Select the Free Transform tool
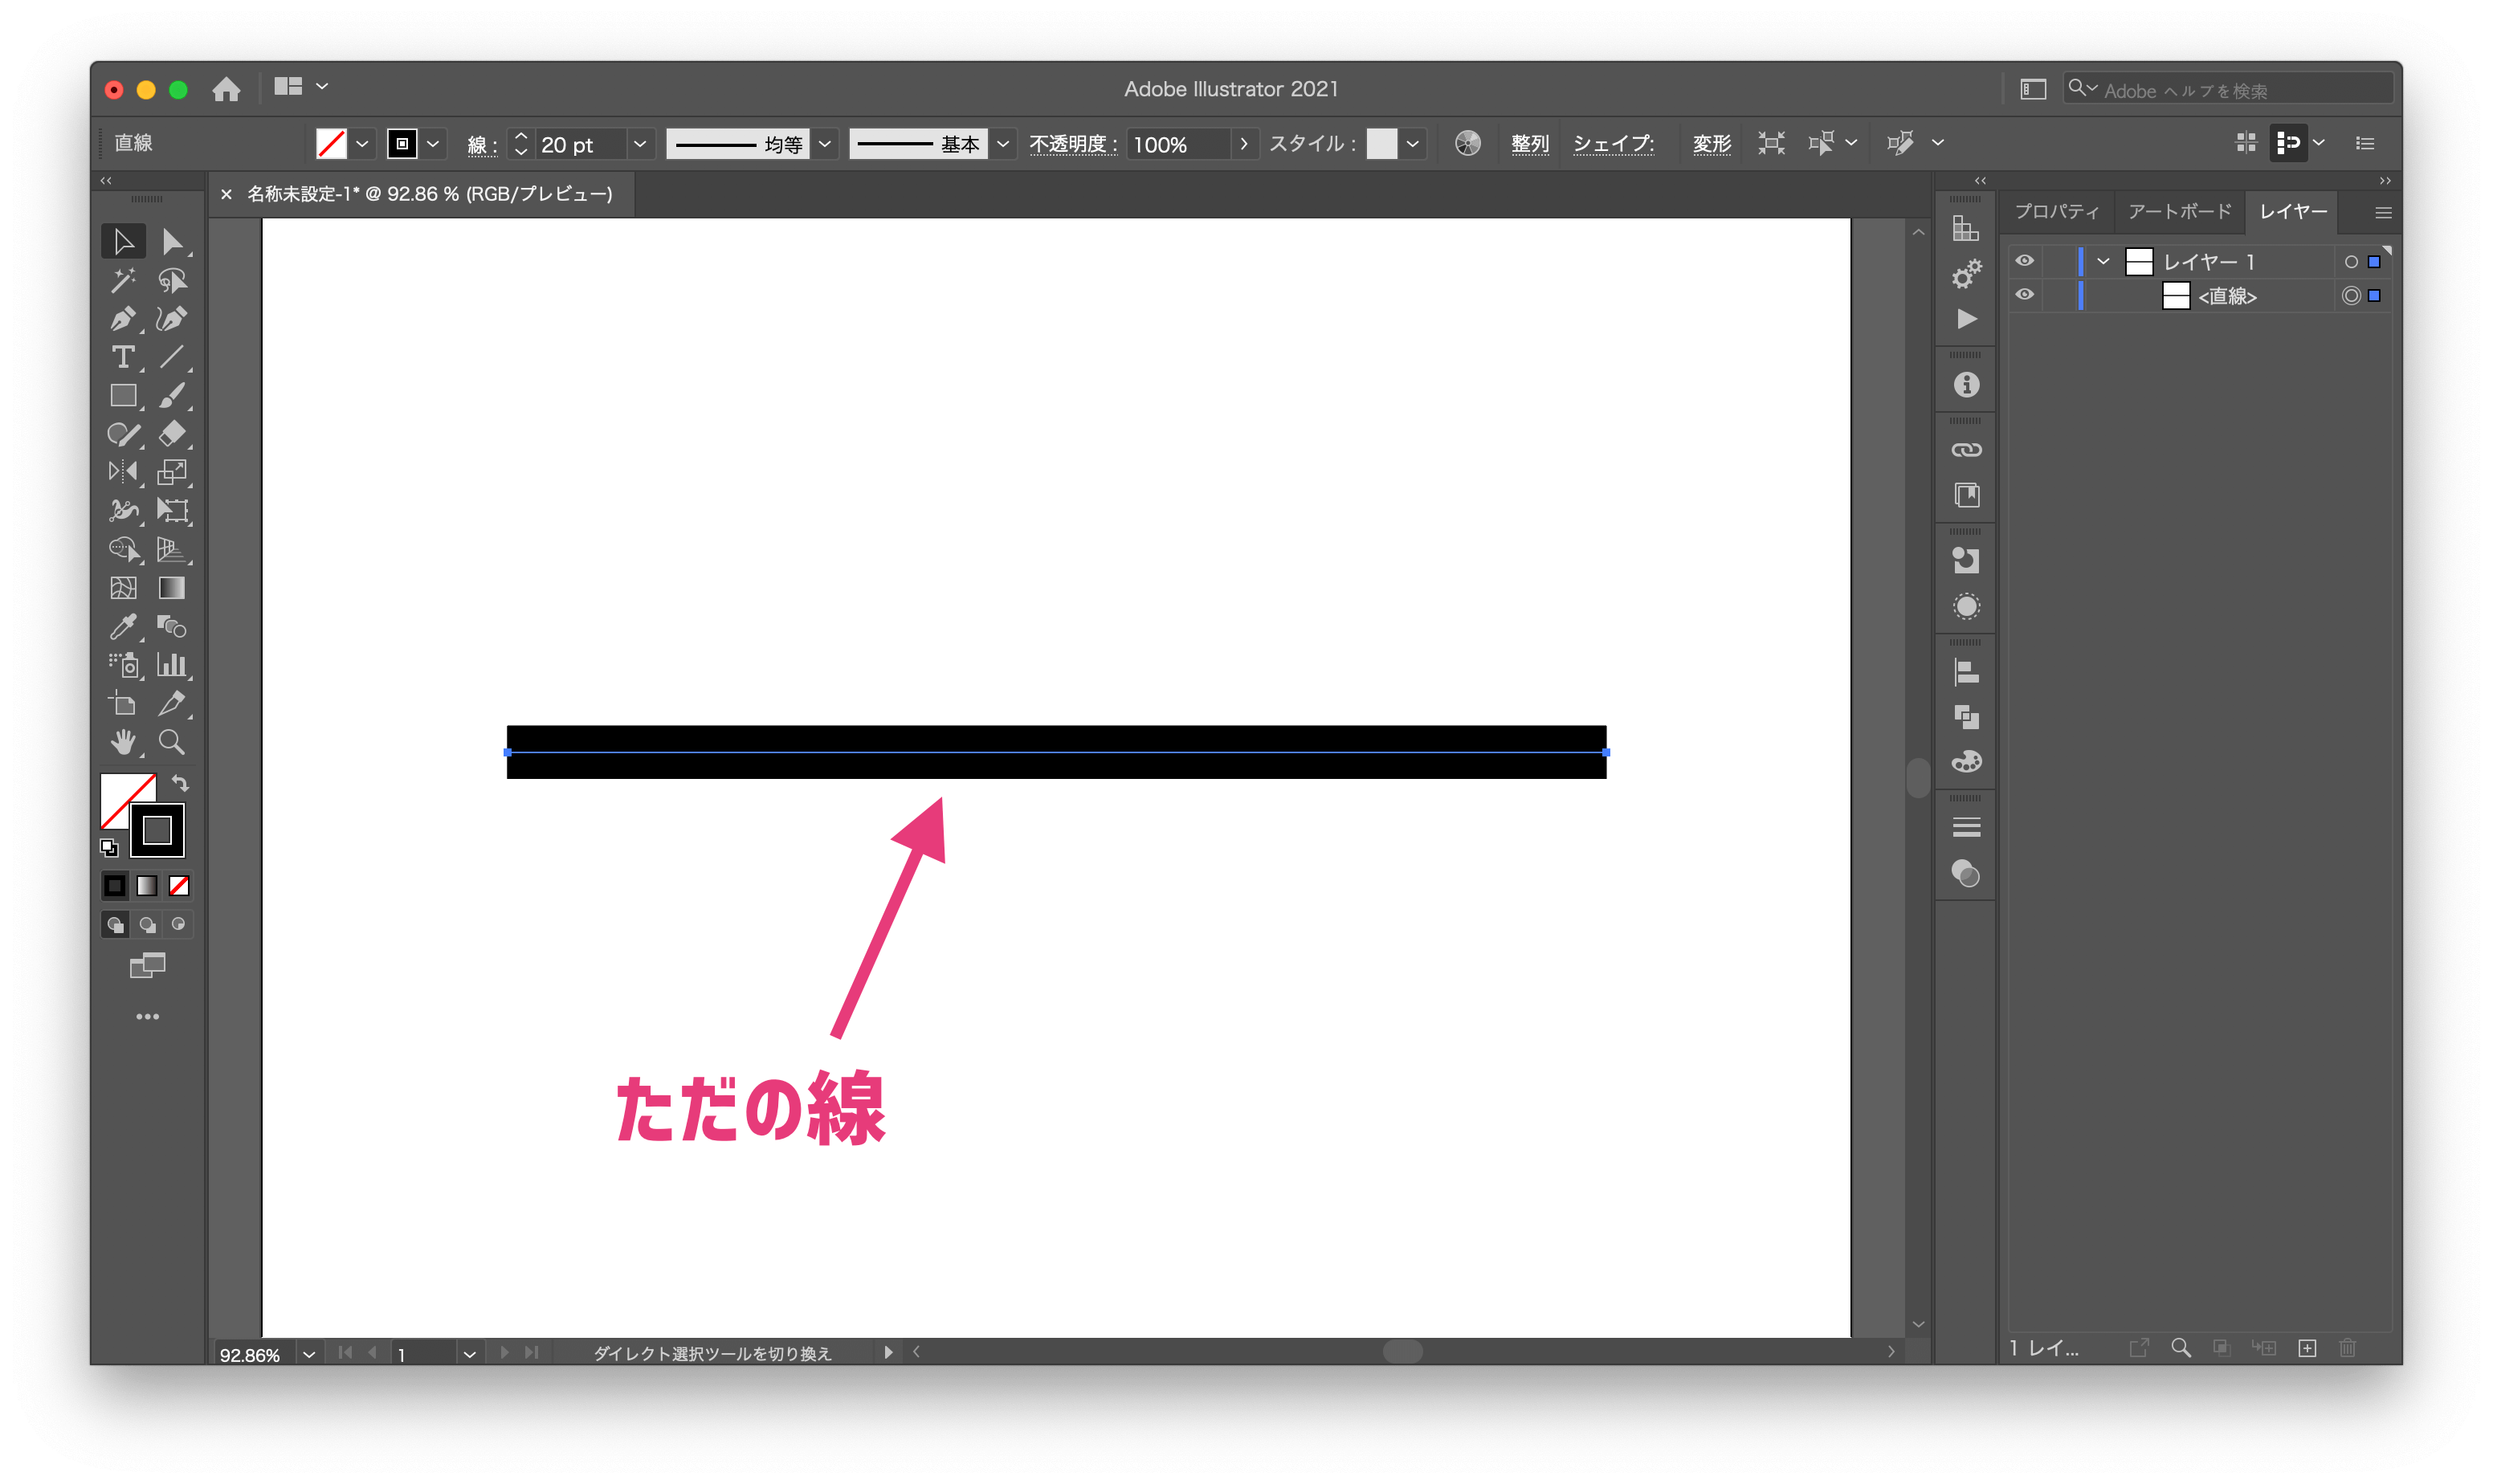The width and height of the screenshot is (2493, 1484). click(x=172, y=511)
